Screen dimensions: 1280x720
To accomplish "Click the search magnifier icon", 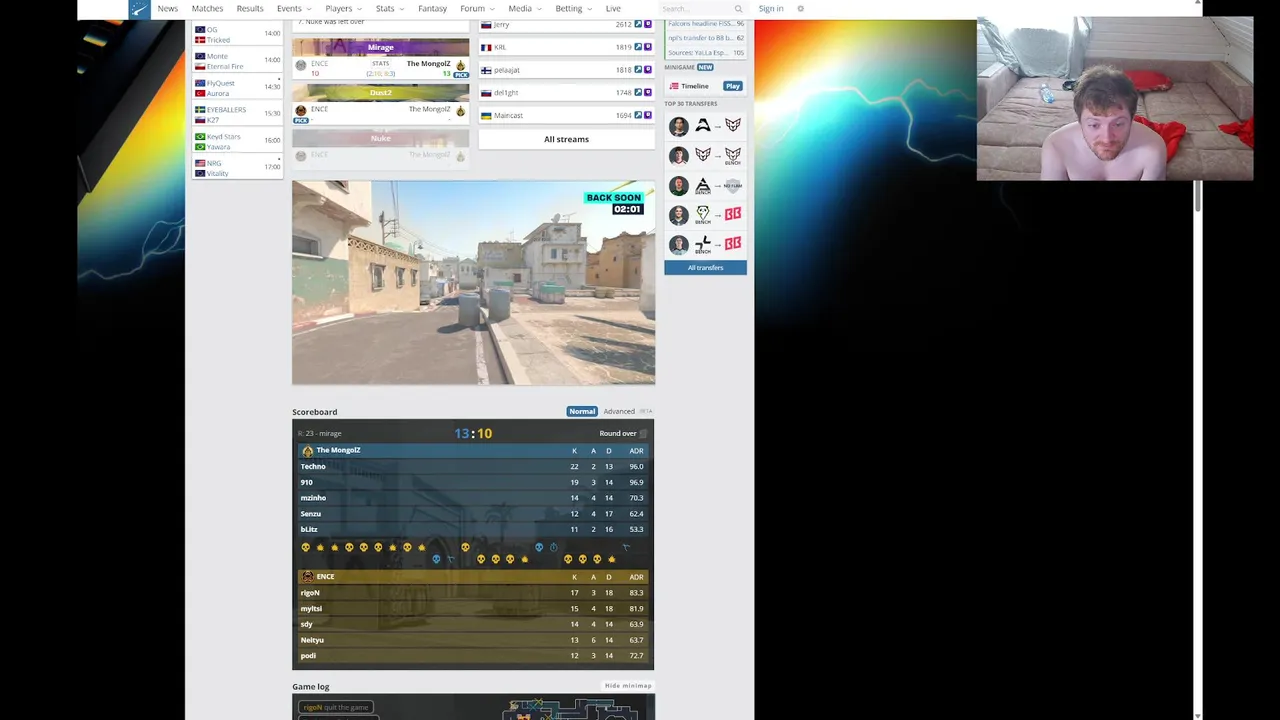I will point(739,9).
